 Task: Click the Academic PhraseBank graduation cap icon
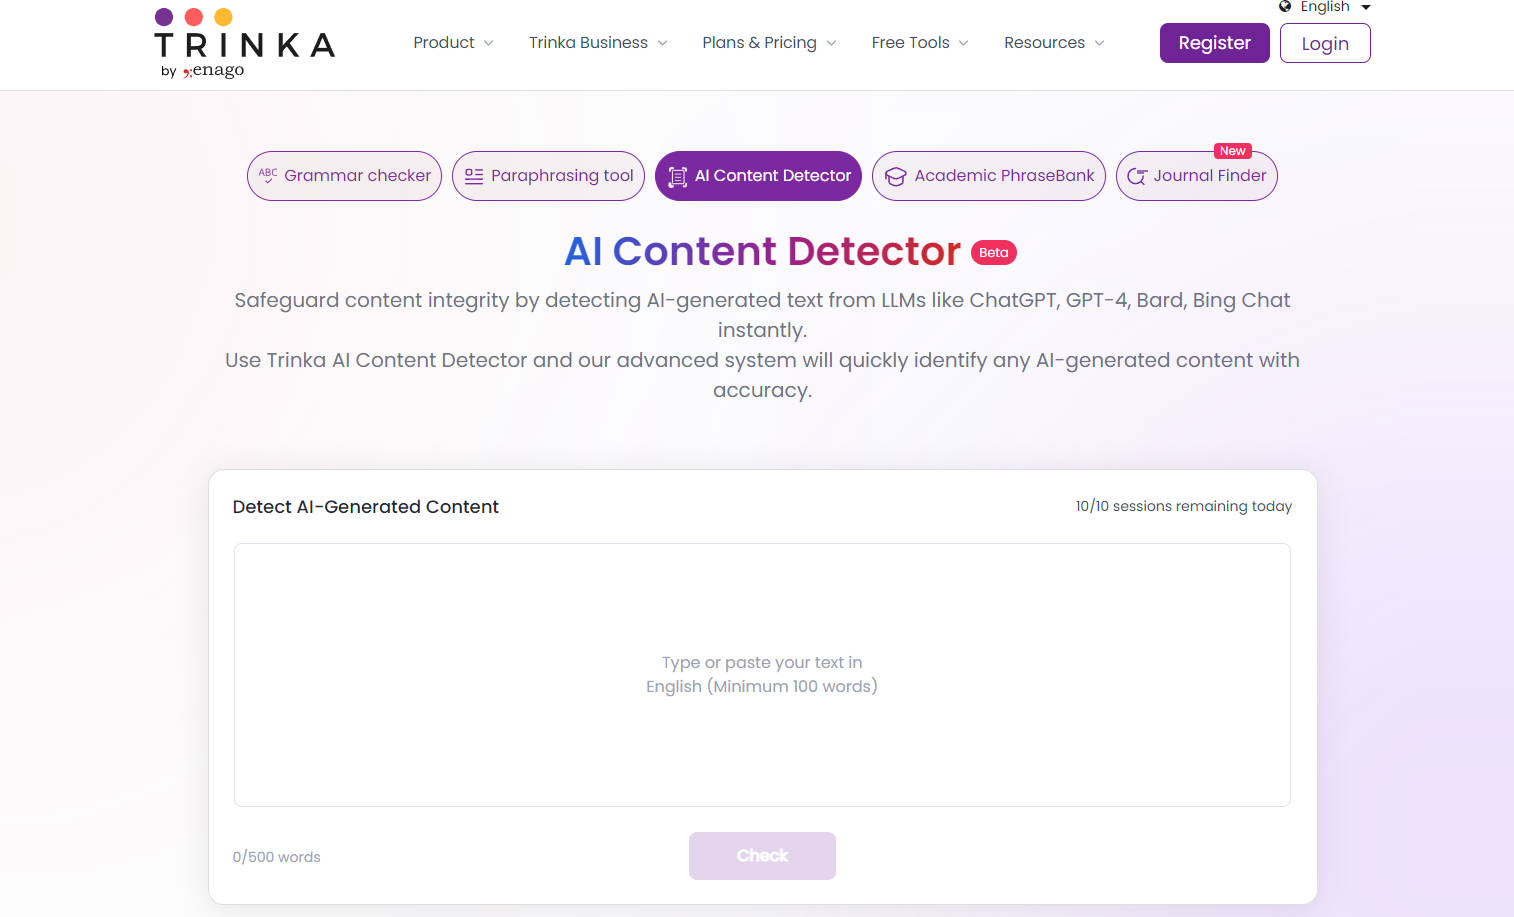click(895, 175)
